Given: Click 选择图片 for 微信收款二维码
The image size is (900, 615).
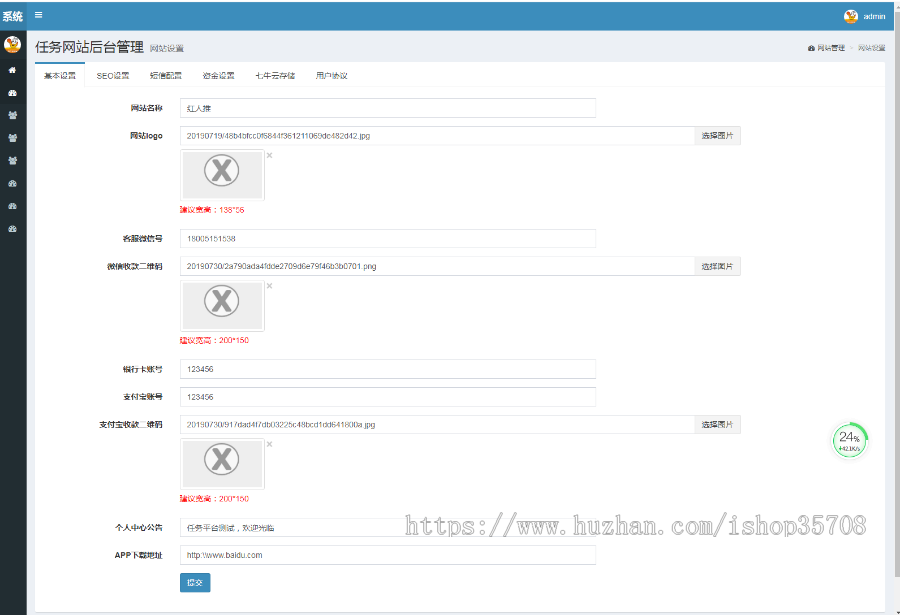Looking at the screenshot, I should click(717, 266).
